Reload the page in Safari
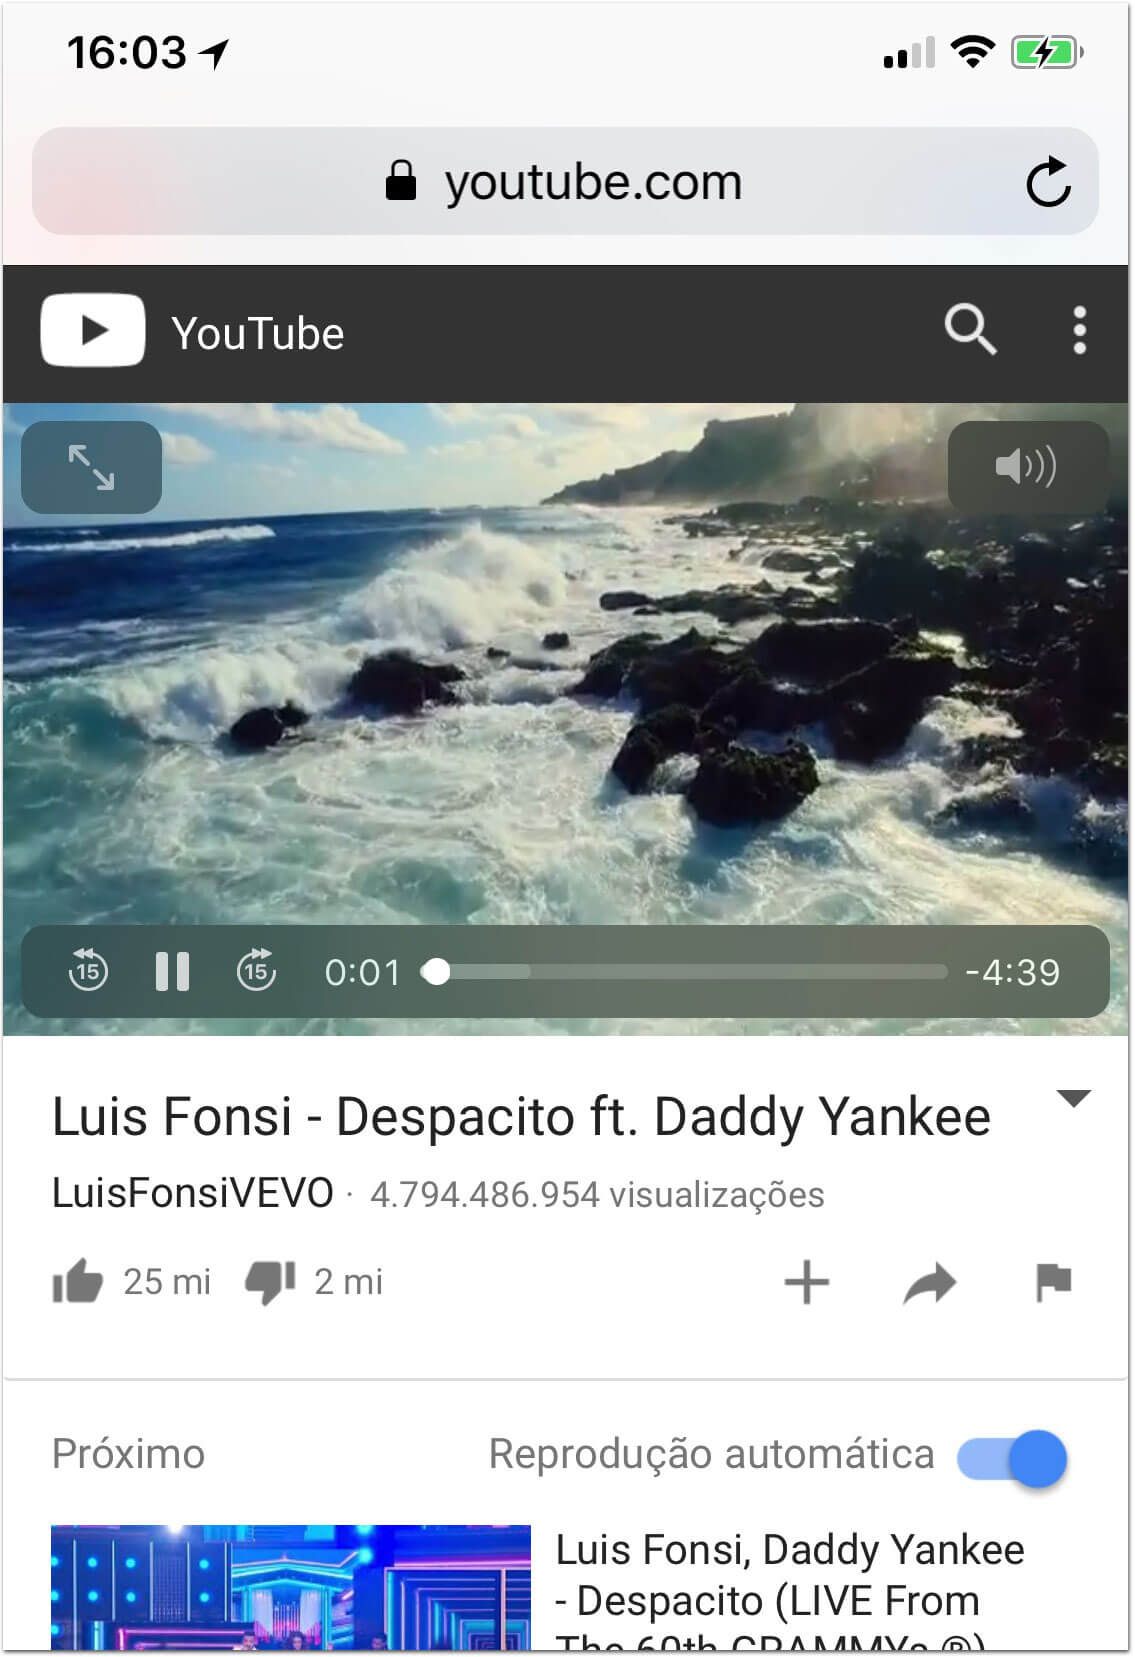The height and width of the screenshot is (1657, 1135). 1047,182
